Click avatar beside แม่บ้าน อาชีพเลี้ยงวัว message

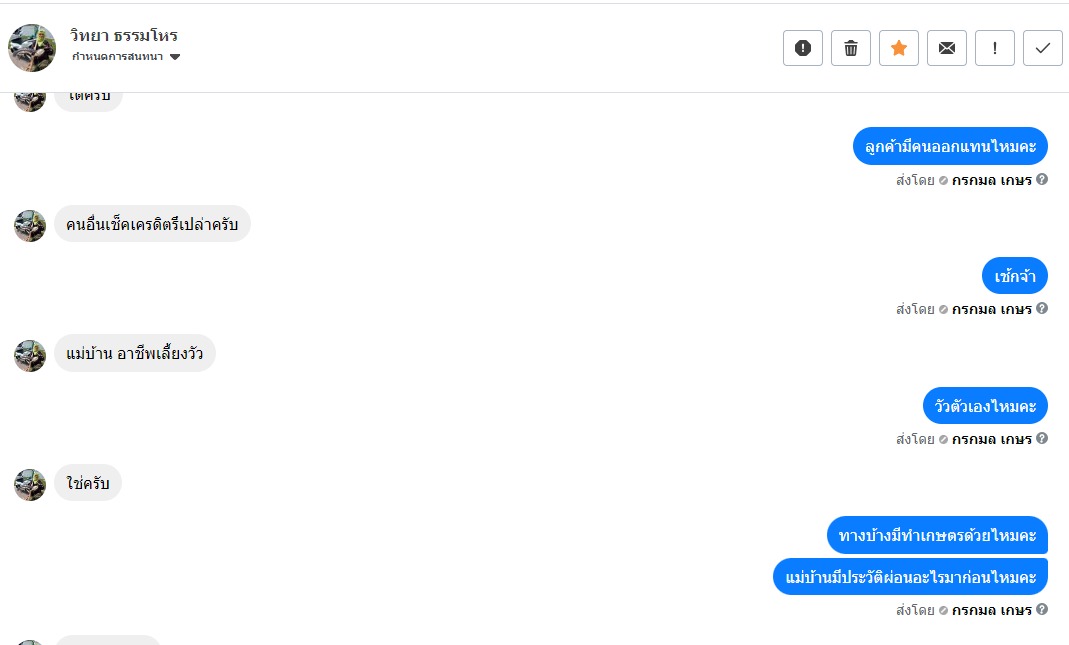30,355
